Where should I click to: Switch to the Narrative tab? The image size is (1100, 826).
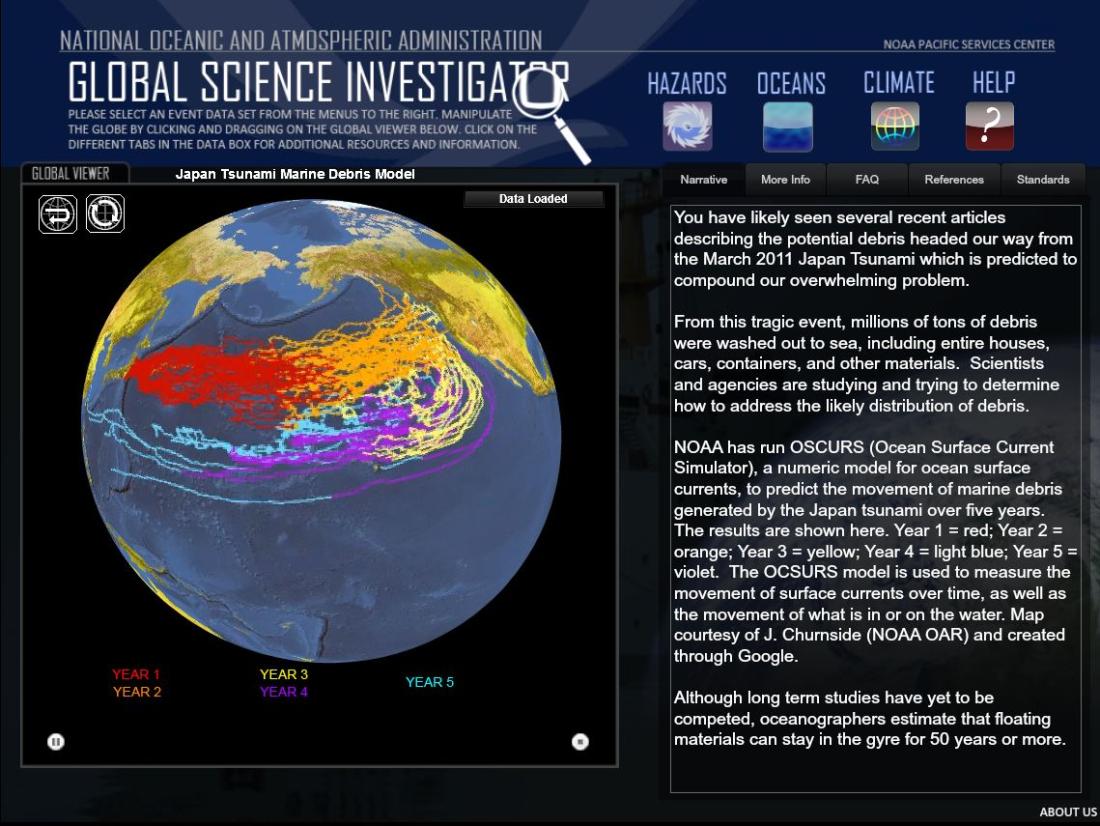point(704,180)
